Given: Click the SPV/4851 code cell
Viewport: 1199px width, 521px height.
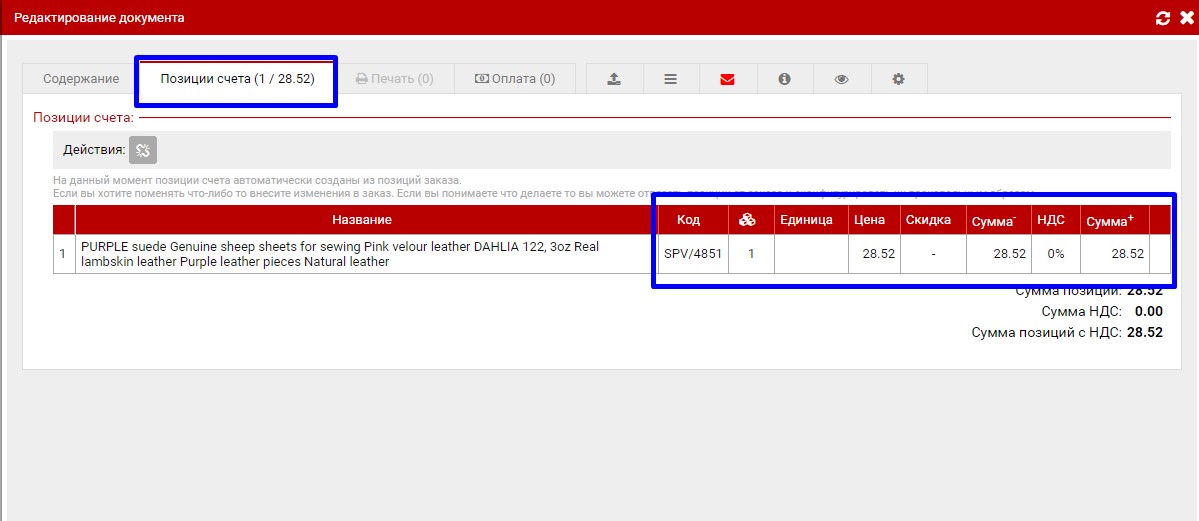Looking at the screenshot, I should [x=692, y=254].
